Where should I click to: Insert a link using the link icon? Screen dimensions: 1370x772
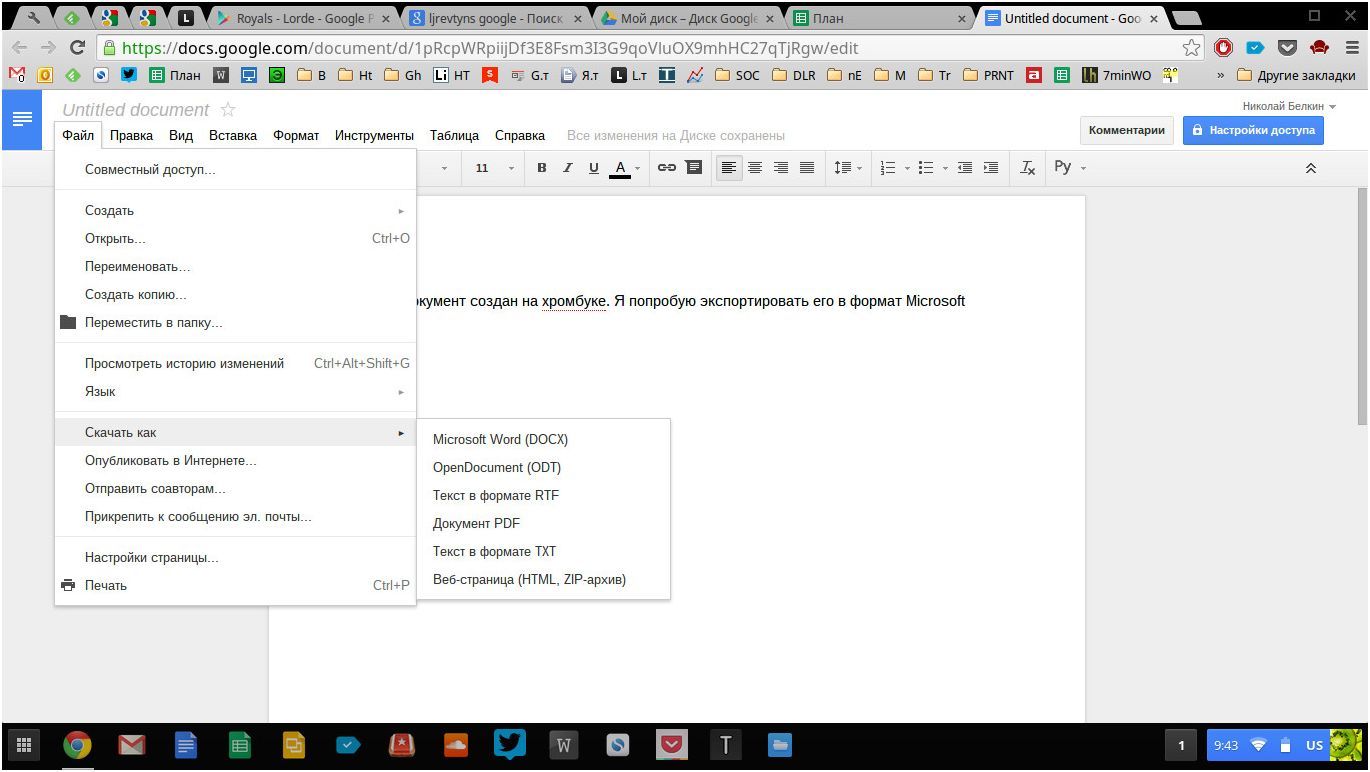pos(666,168)
